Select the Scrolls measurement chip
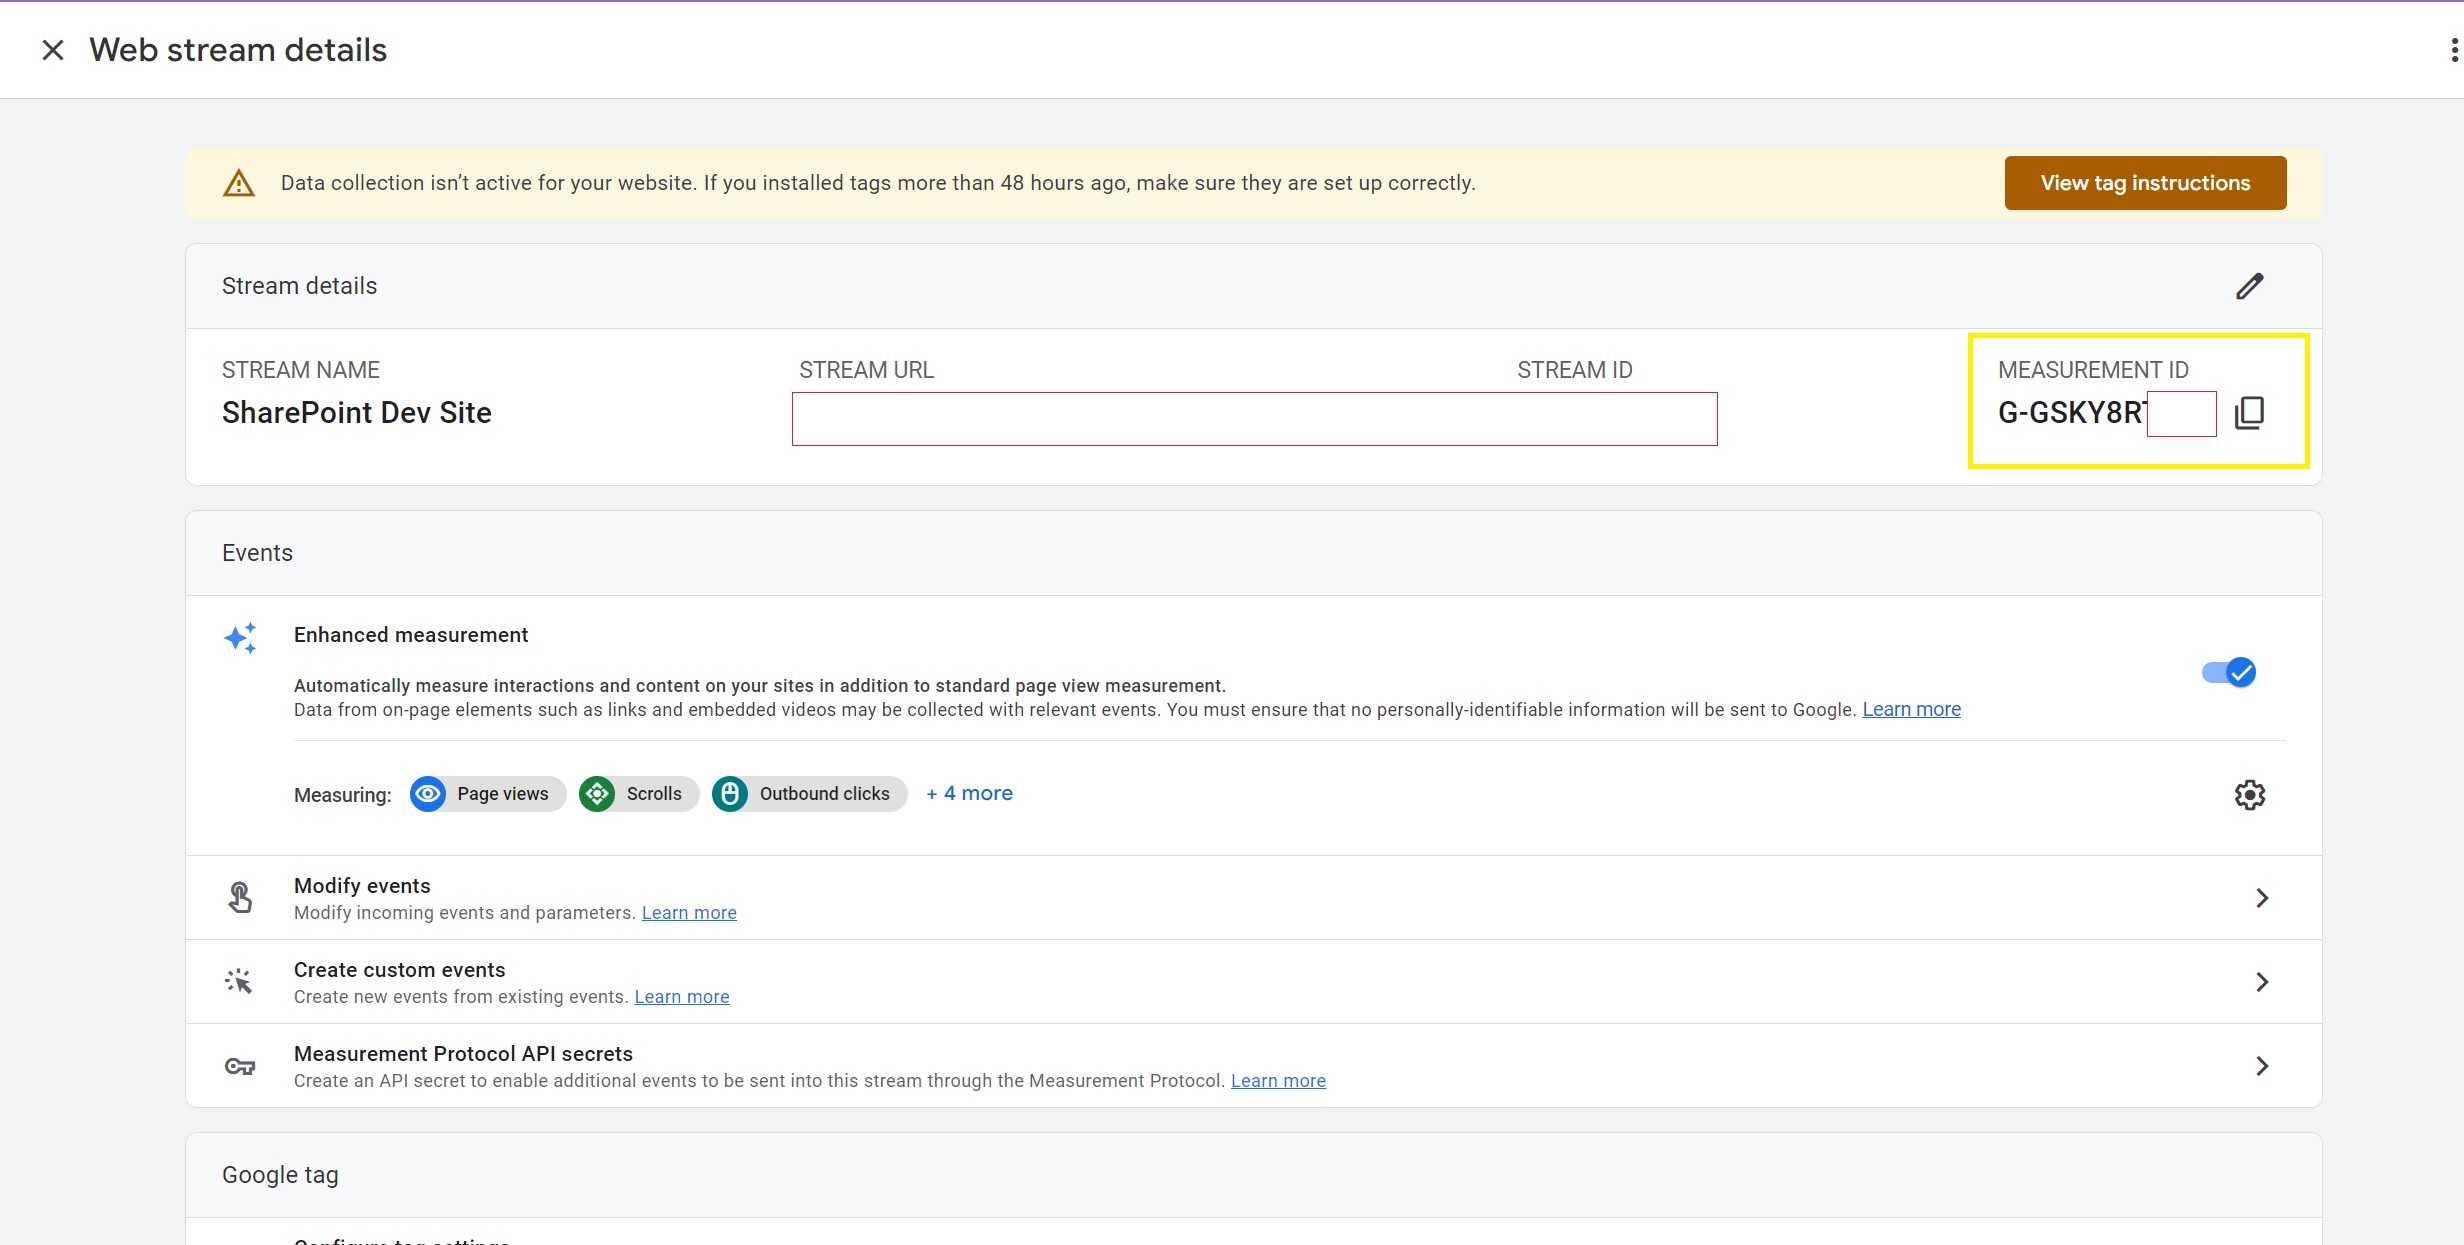2464x1245 pixels. 637,793
